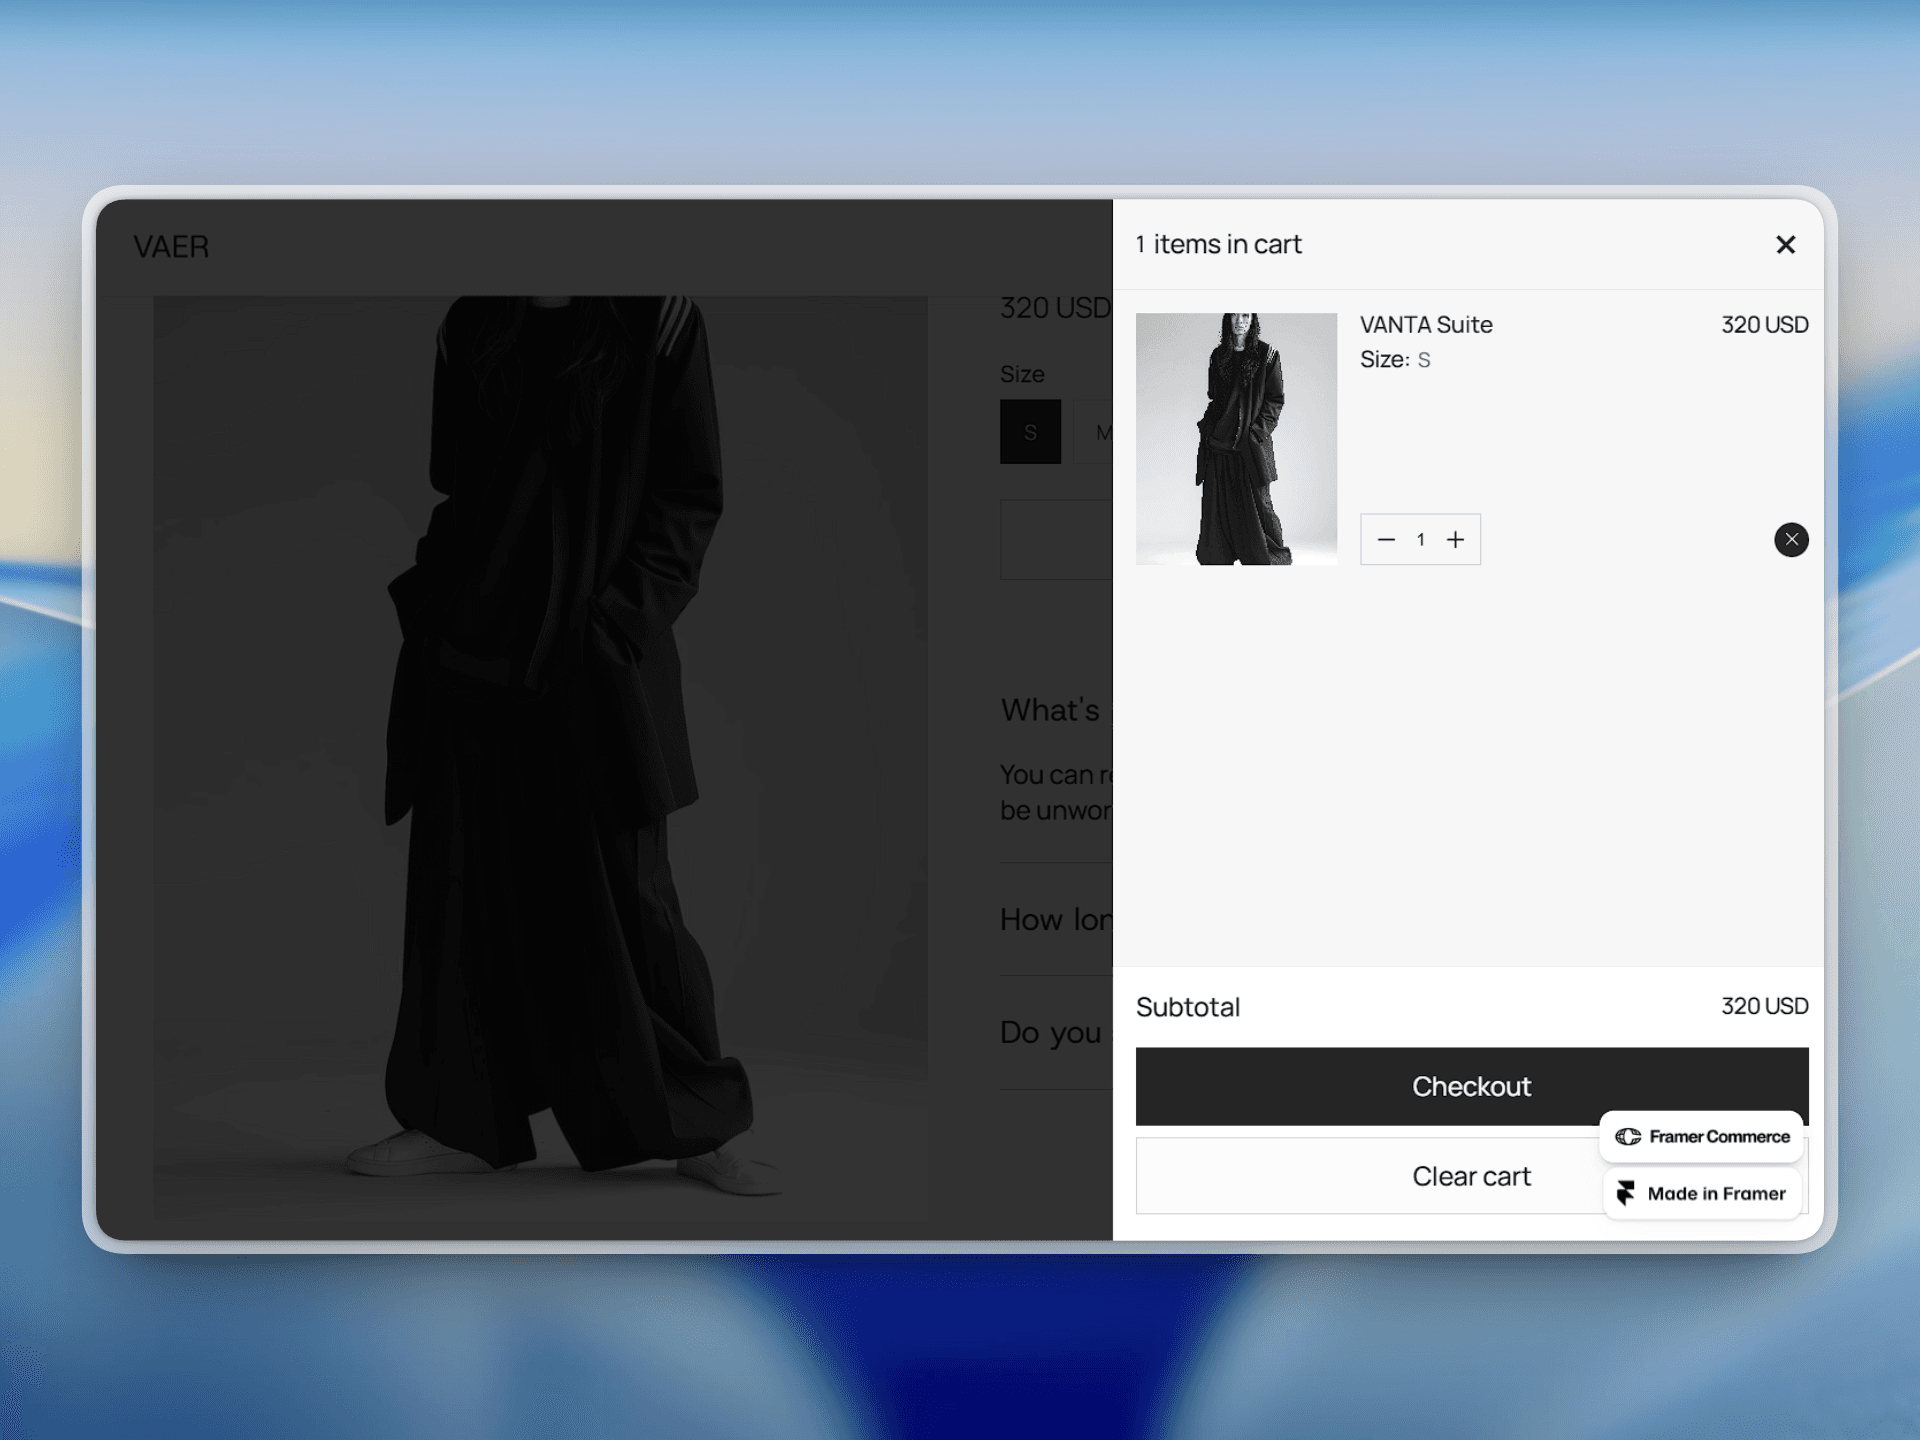
Task: Open the Made in Framer badge
Action: point(1702,1193)
